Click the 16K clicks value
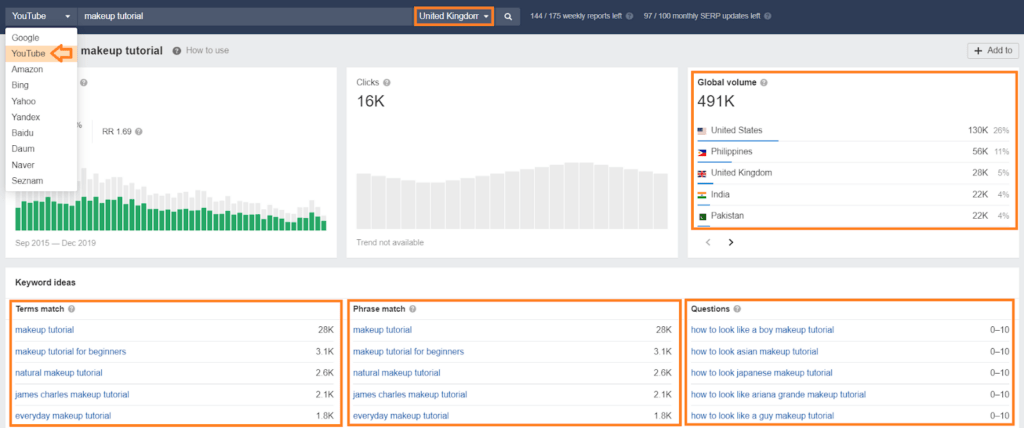The image size is (1024, 428). (370, 101)
